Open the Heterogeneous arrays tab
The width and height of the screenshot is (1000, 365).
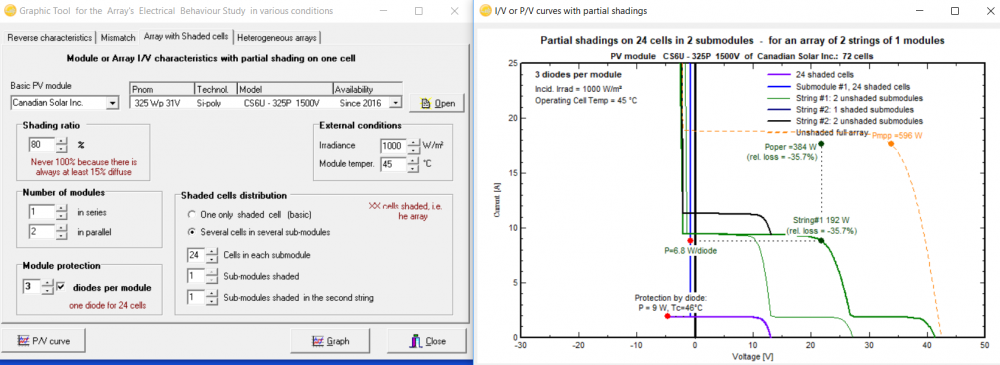276,38
